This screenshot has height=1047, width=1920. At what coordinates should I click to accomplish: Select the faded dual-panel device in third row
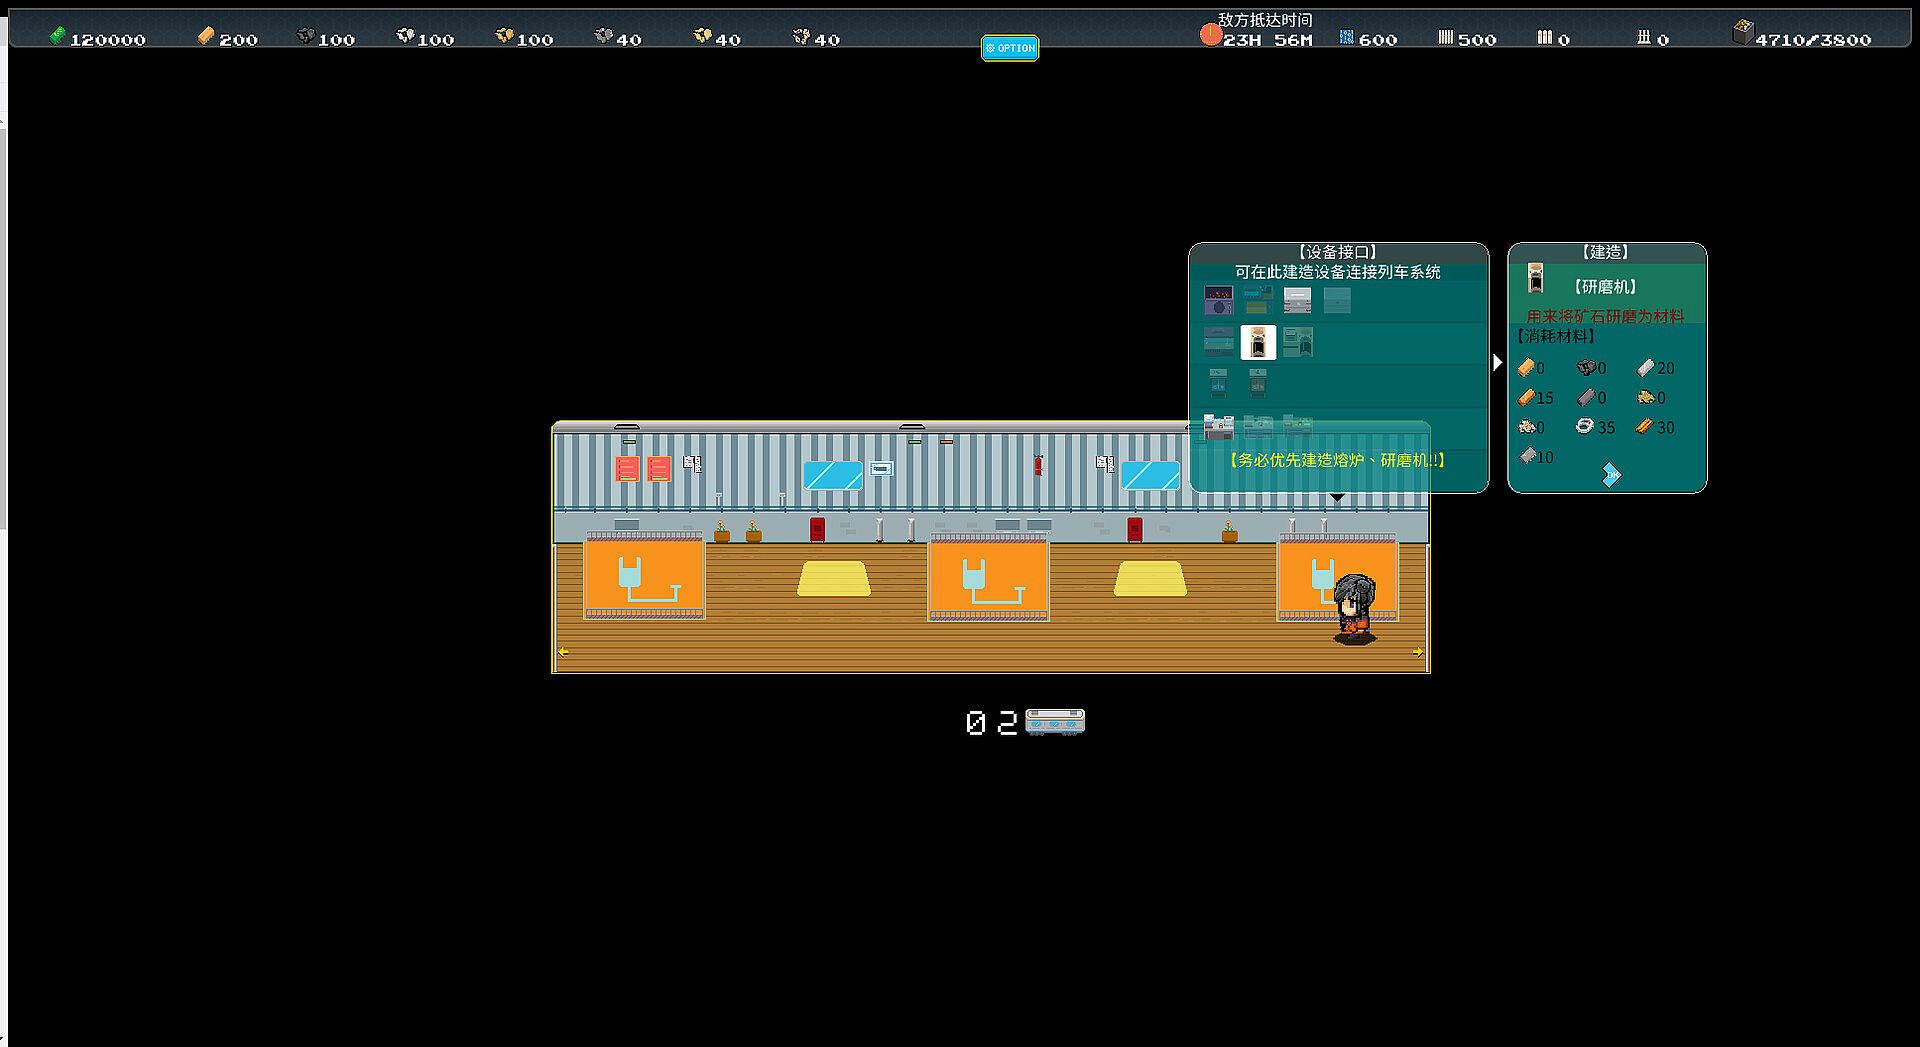[x=1218, y=383]
